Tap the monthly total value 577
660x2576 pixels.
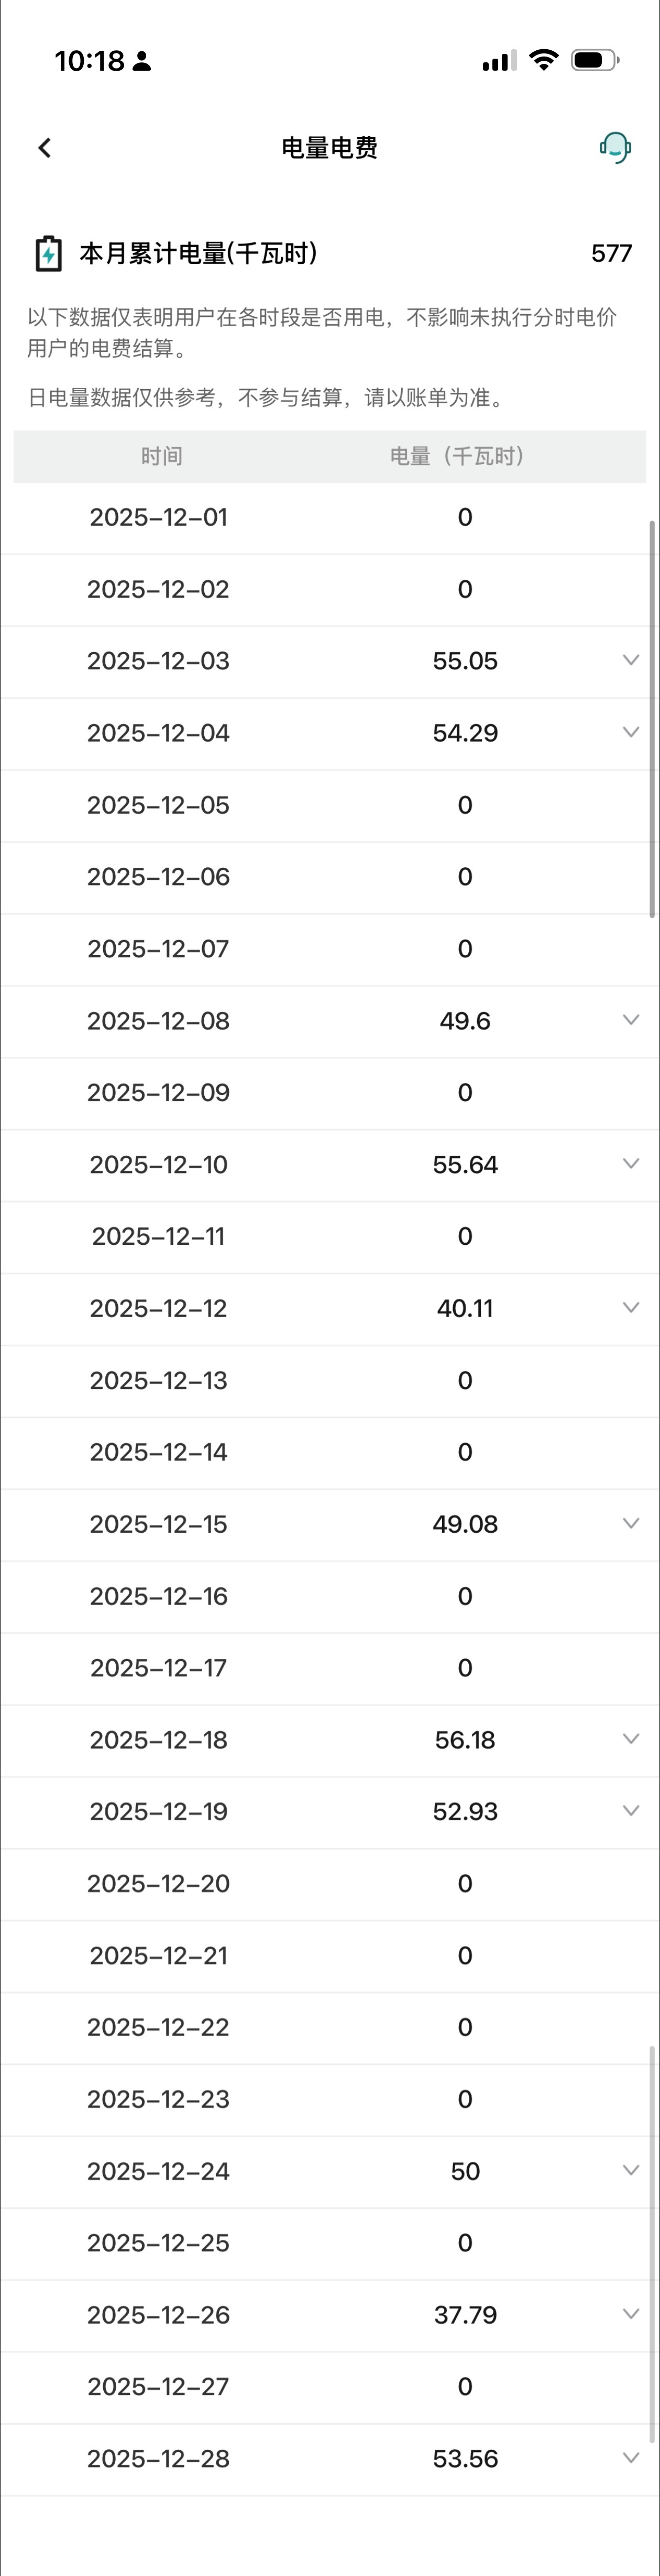click(x=611, y=254)
